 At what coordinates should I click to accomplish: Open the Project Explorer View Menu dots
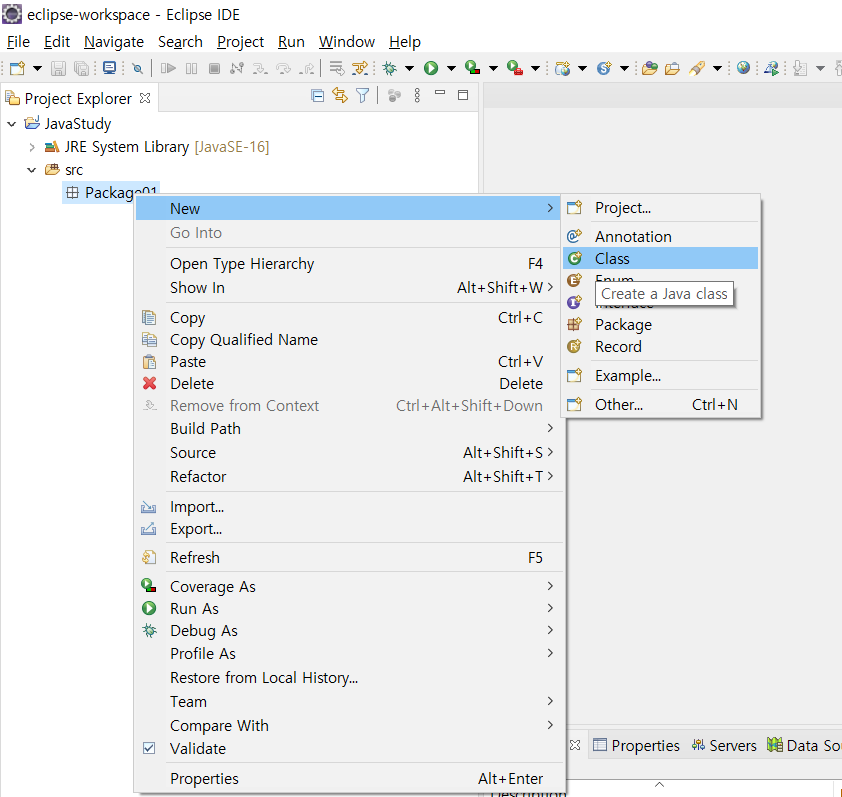417,96
